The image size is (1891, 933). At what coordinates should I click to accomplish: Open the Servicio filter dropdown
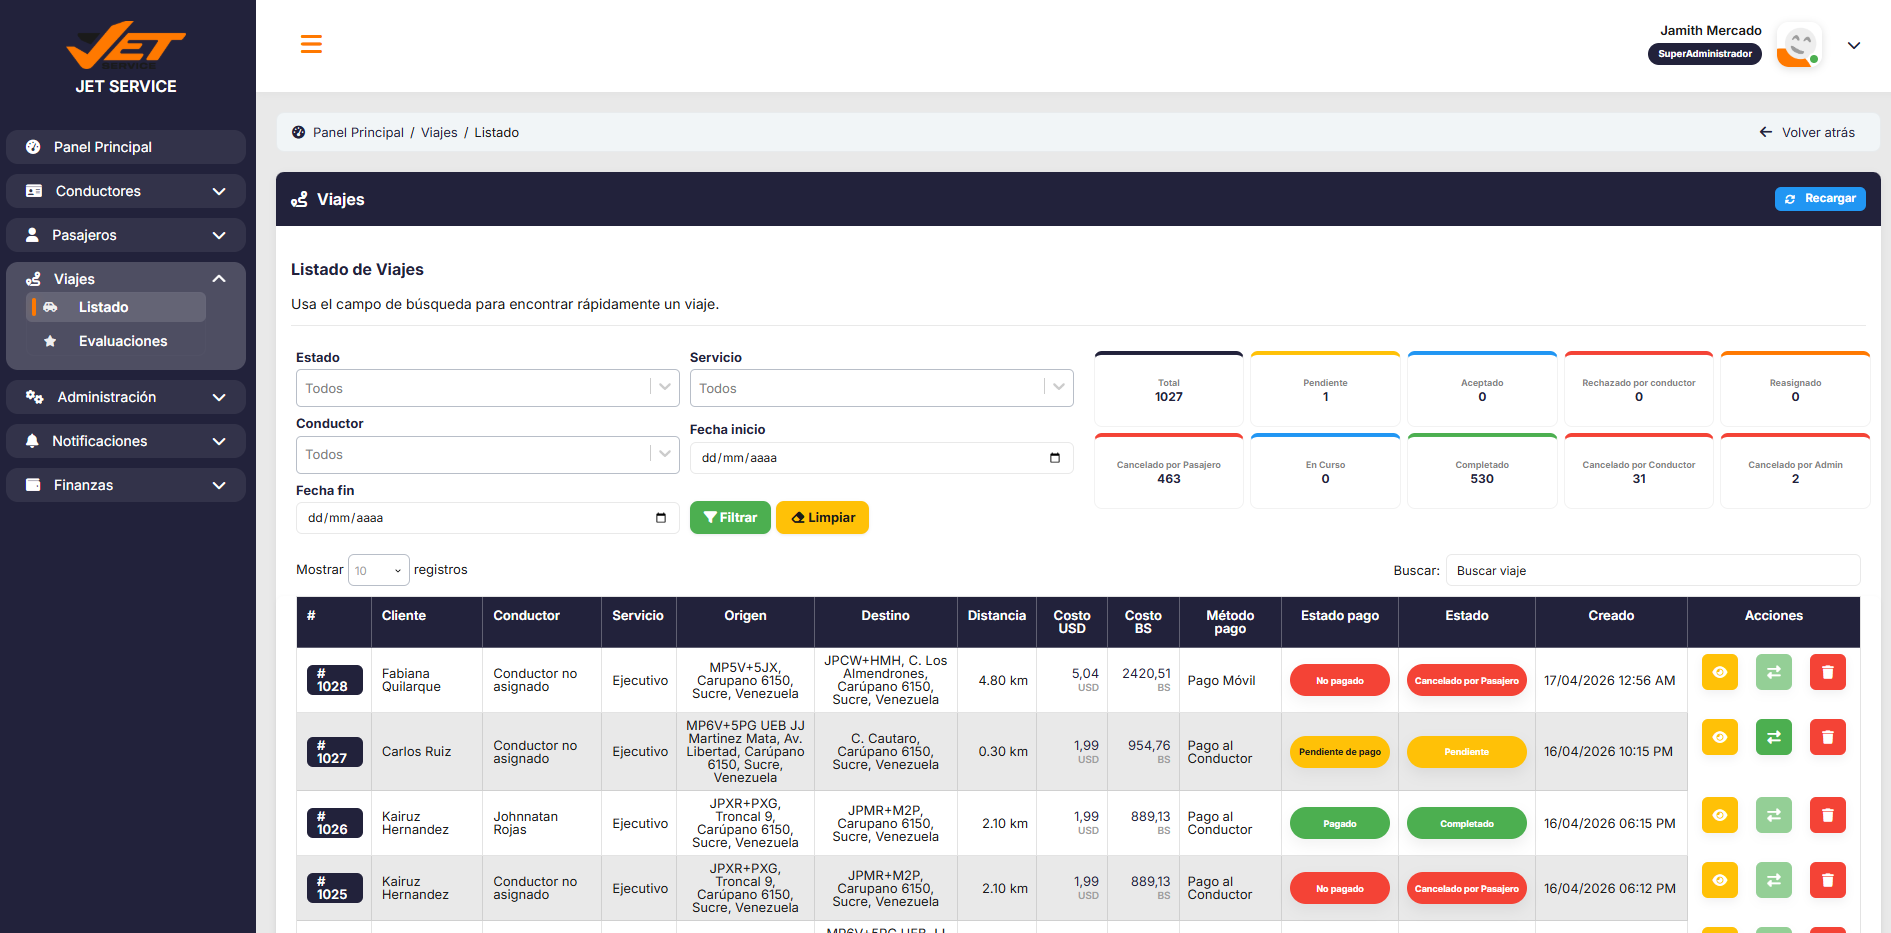click(882, 388)
